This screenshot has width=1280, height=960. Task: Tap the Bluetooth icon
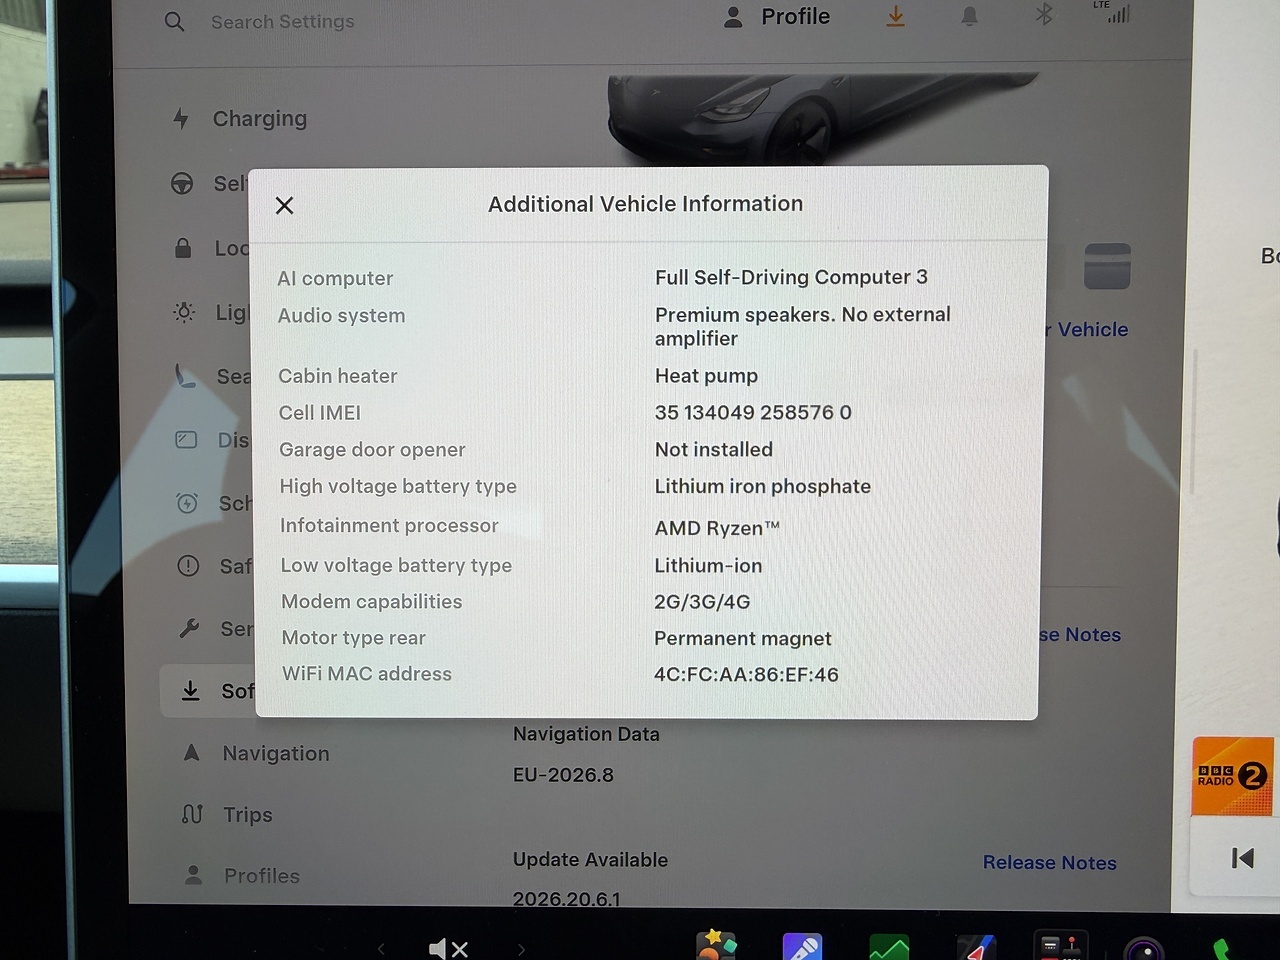tap(1044, 14)
